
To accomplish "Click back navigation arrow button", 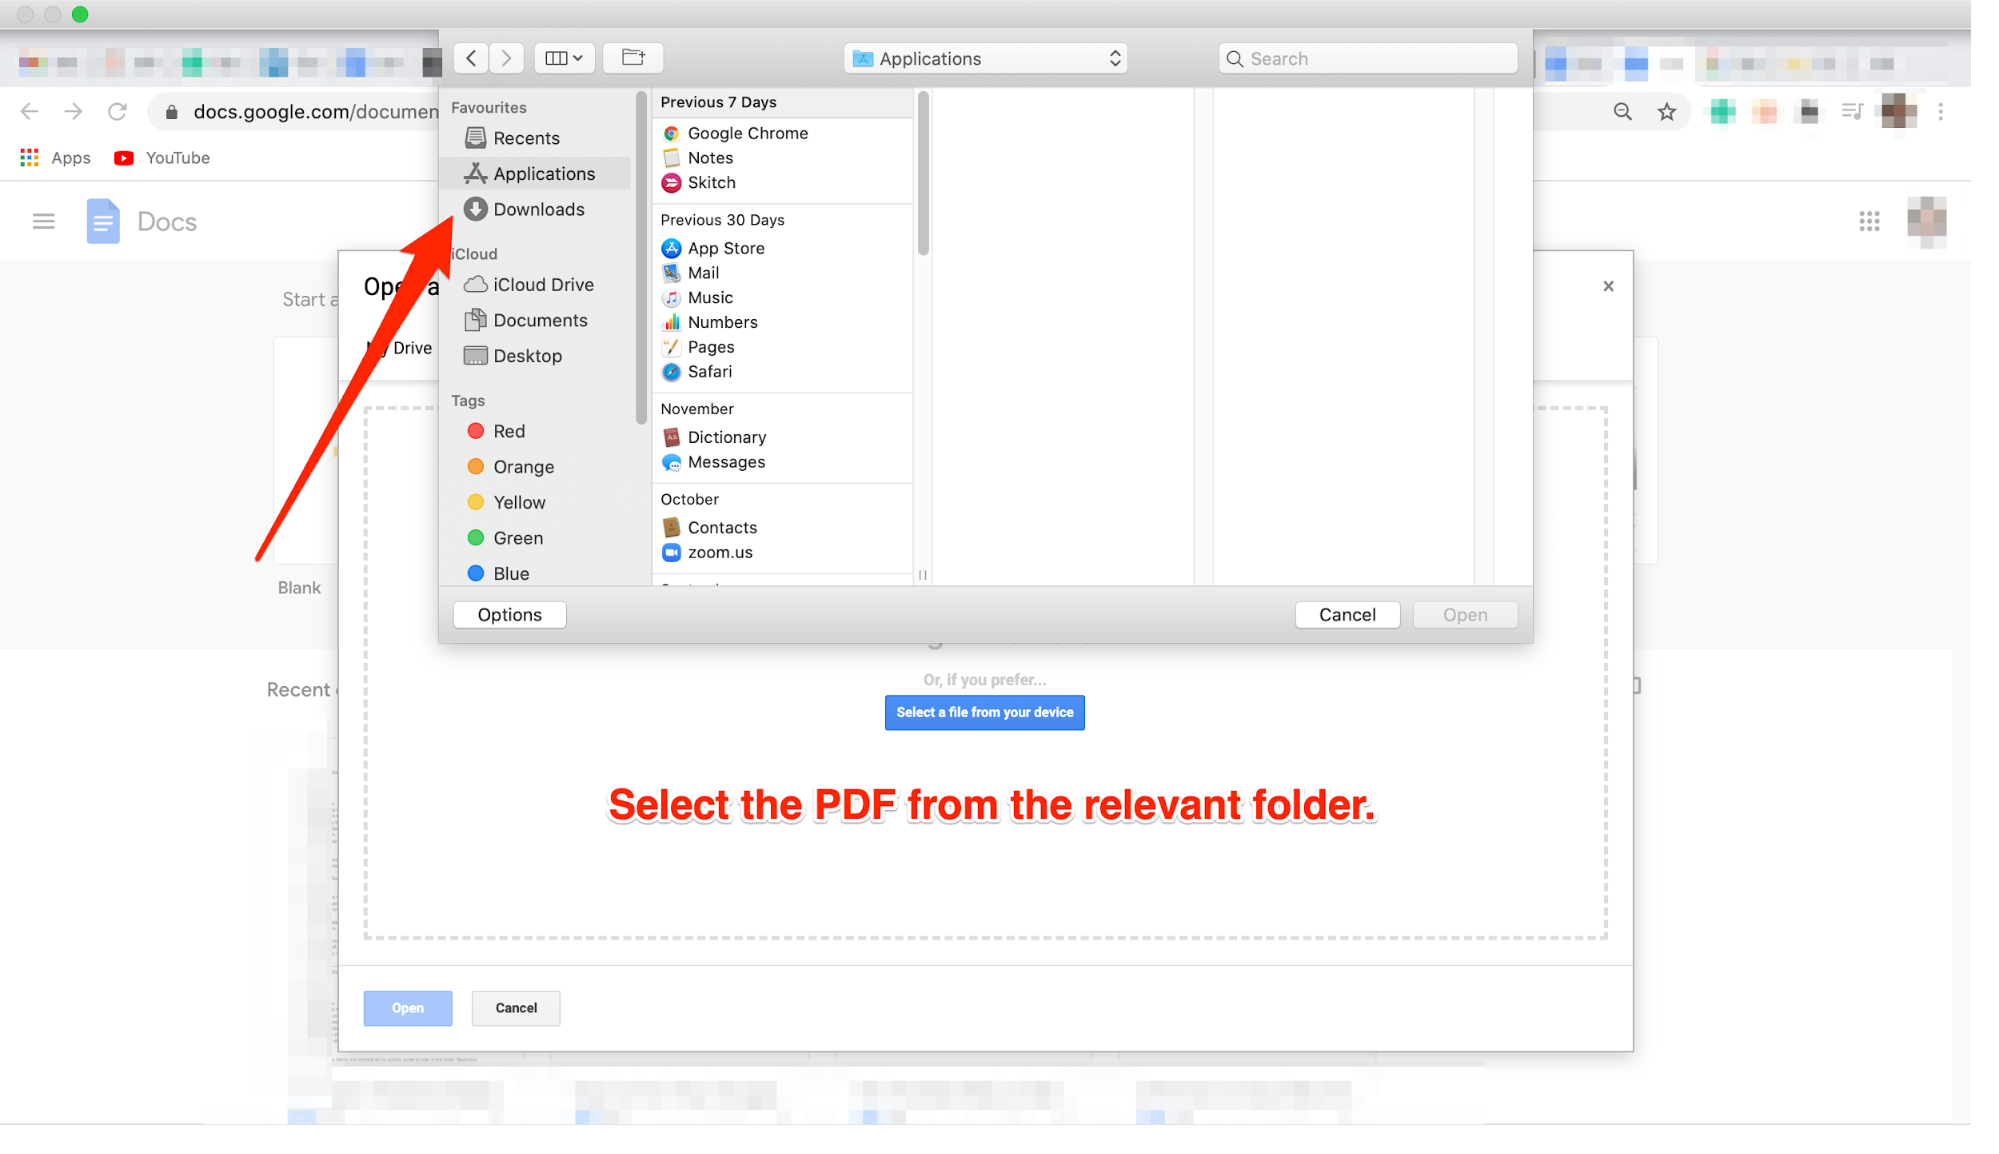I will (471, 58).
